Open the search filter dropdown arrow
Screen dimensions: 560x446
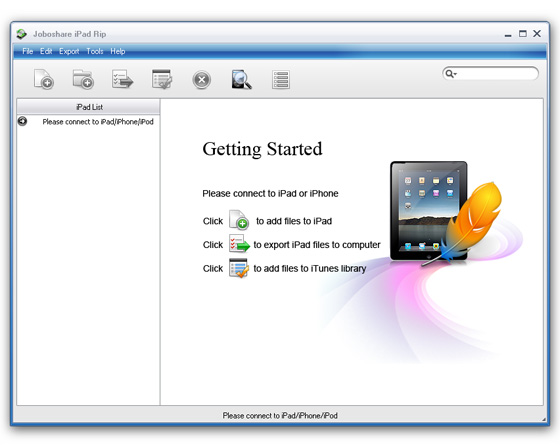pos(455,74)
